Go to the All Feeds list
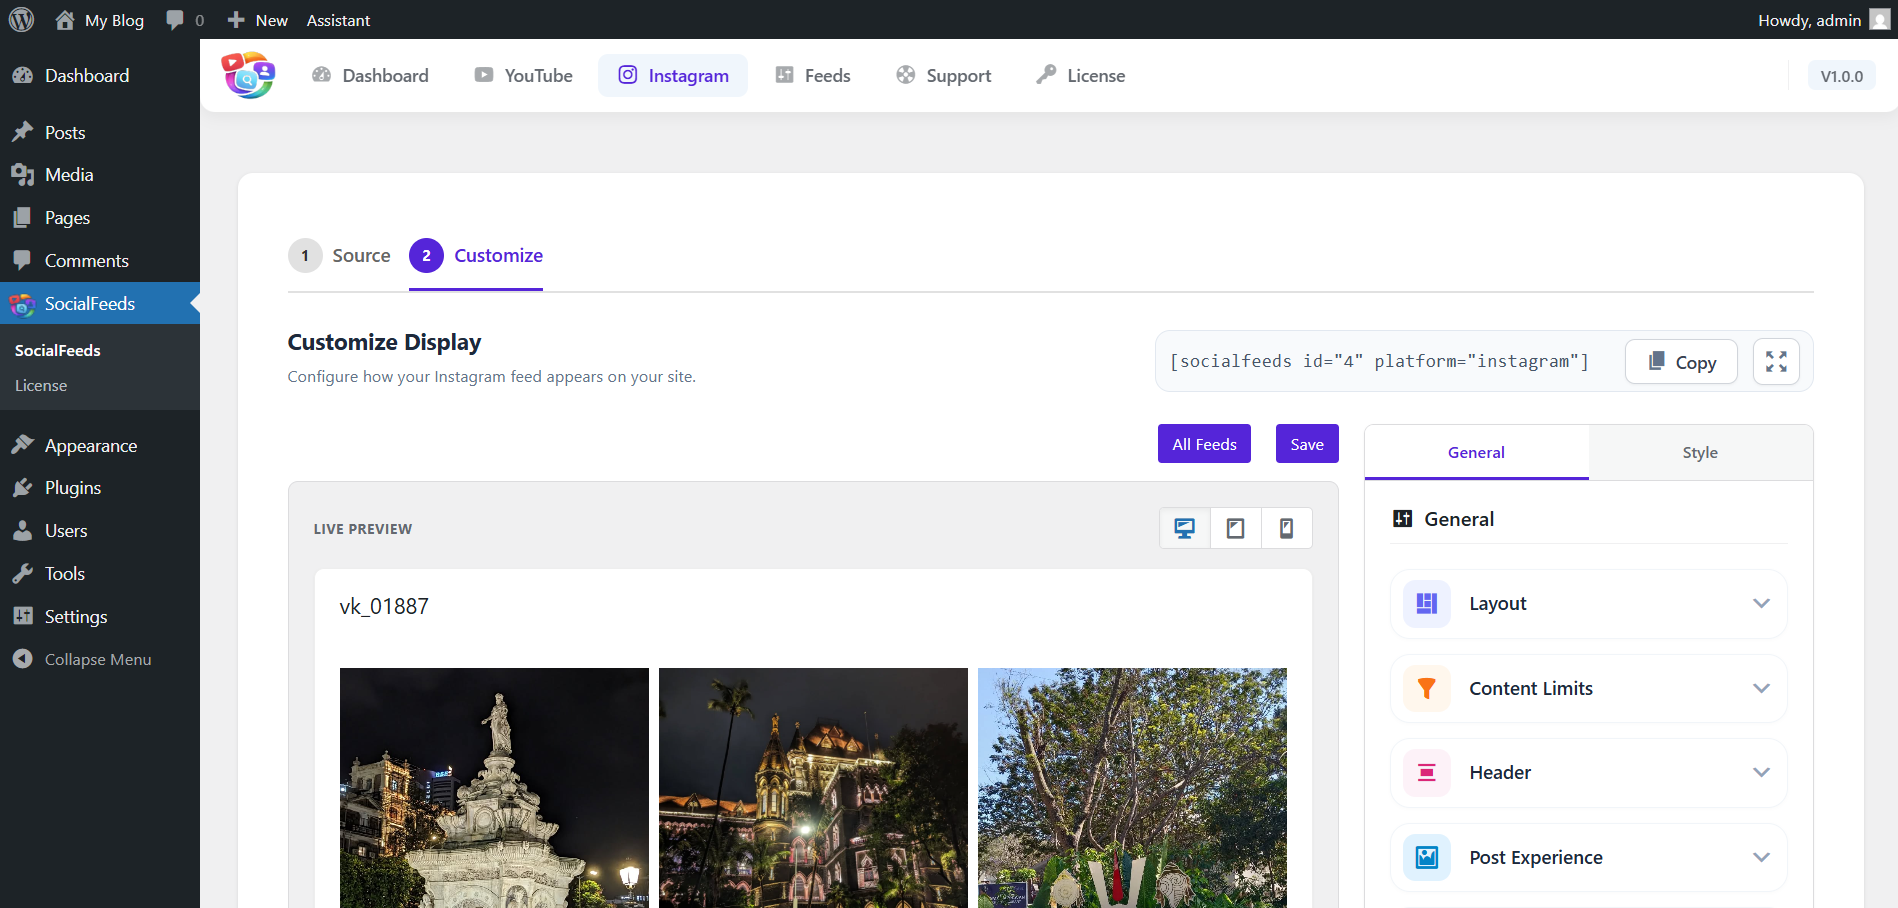This screenshot has height=908, width=1898. (1204, 444)
